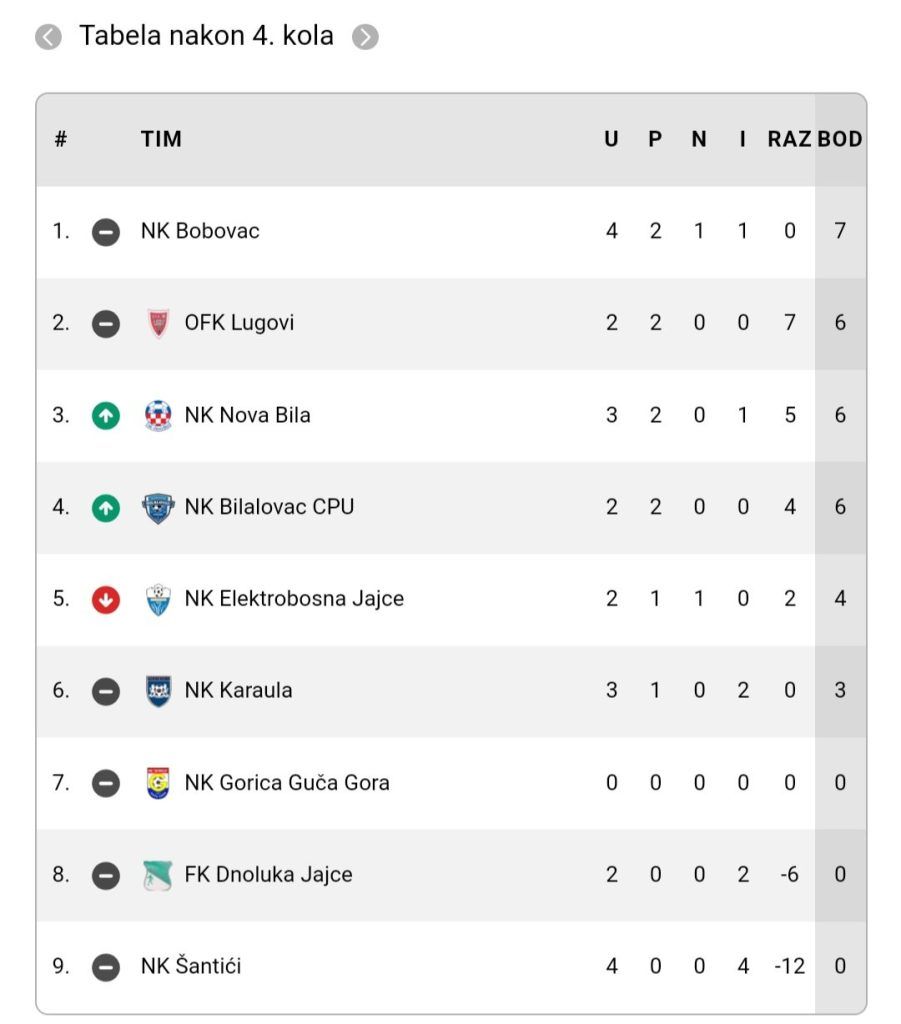
Task: Select the RAZ column header
Action: click(789, 139)
